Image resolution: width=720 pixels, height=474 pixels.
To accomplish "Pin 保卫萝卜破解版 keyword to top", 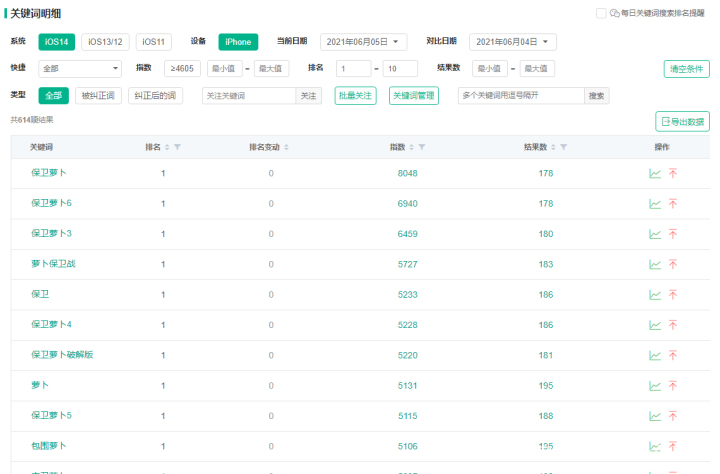I will [x=673, y=356].
